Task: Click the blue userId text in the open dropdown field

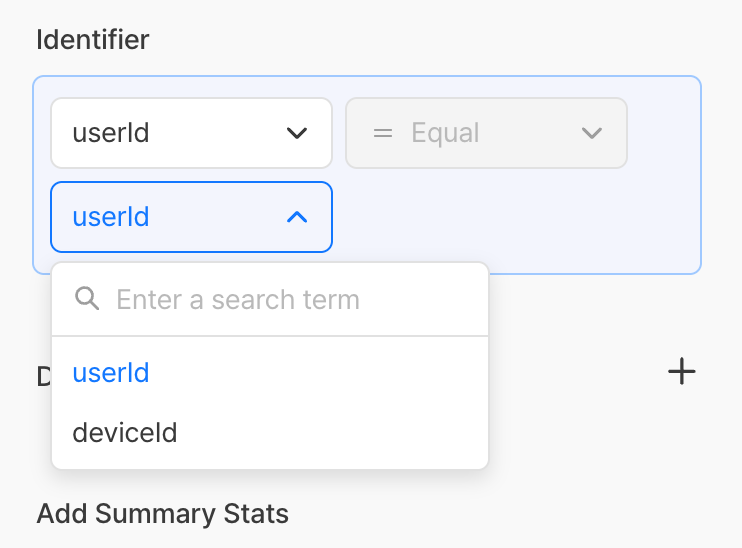Action: pyautogui.click(x=111, y=217)
